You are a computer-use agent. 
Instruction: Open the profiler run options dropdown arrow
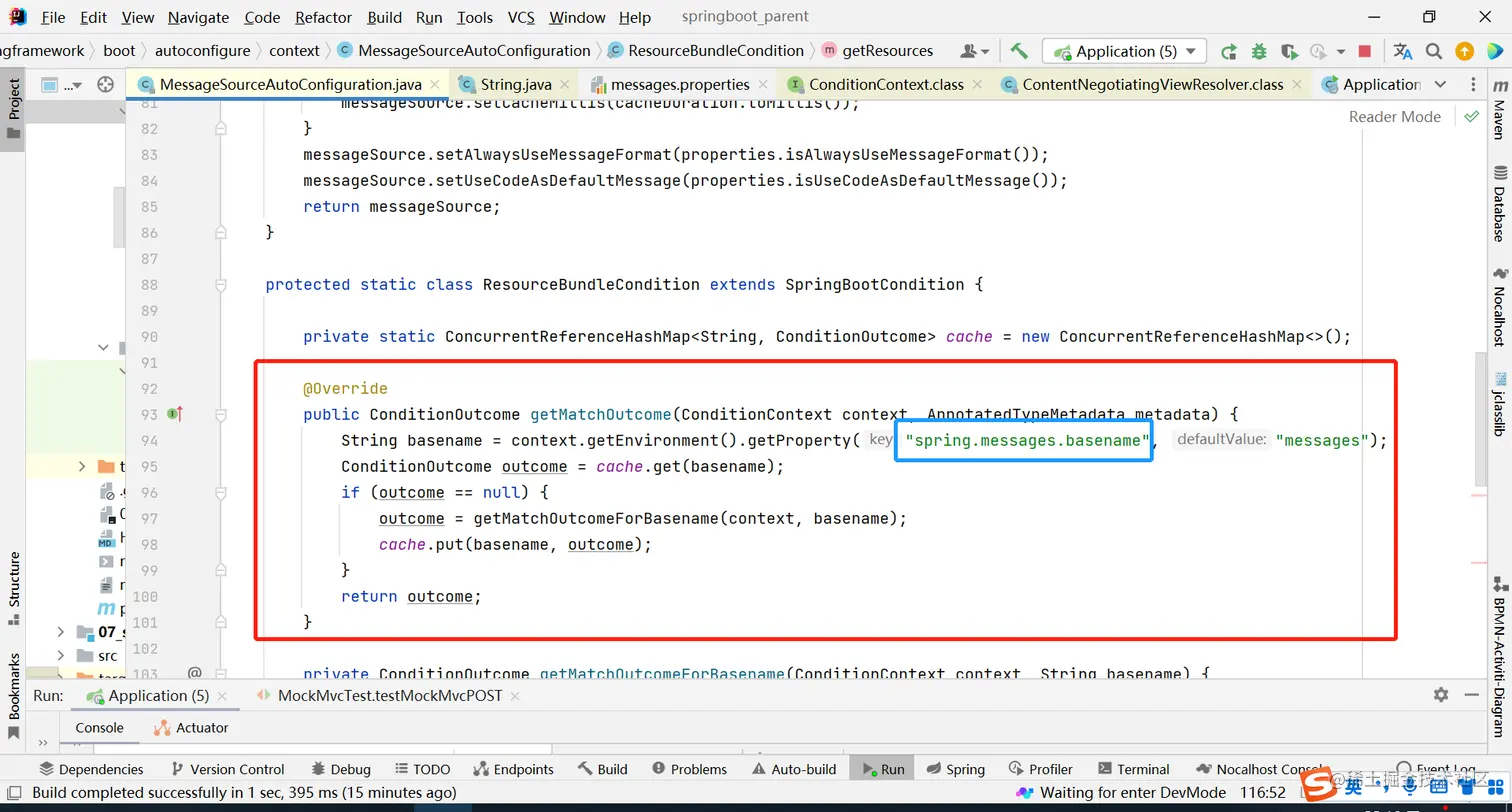tap(1339, 52)
